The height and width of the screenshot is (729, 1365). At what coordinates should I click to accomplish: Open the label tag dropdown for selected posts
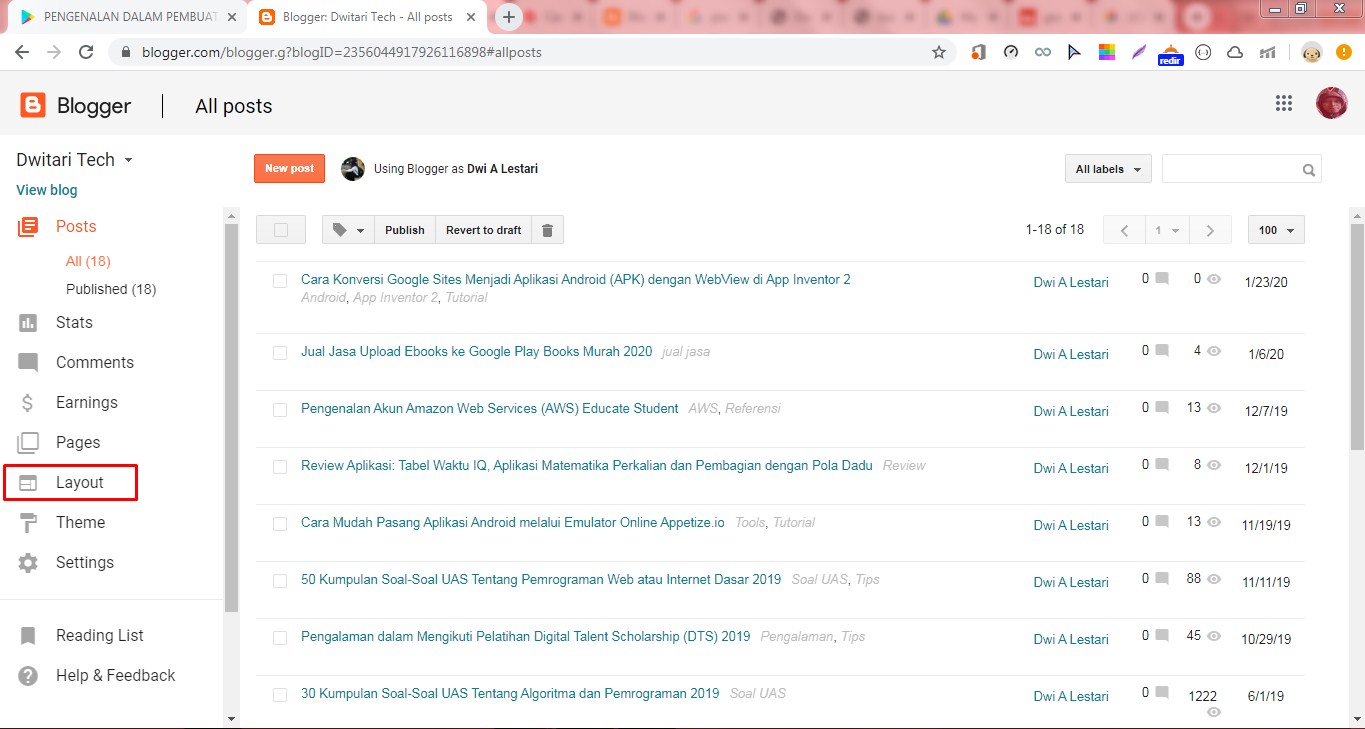click(348, 230)
